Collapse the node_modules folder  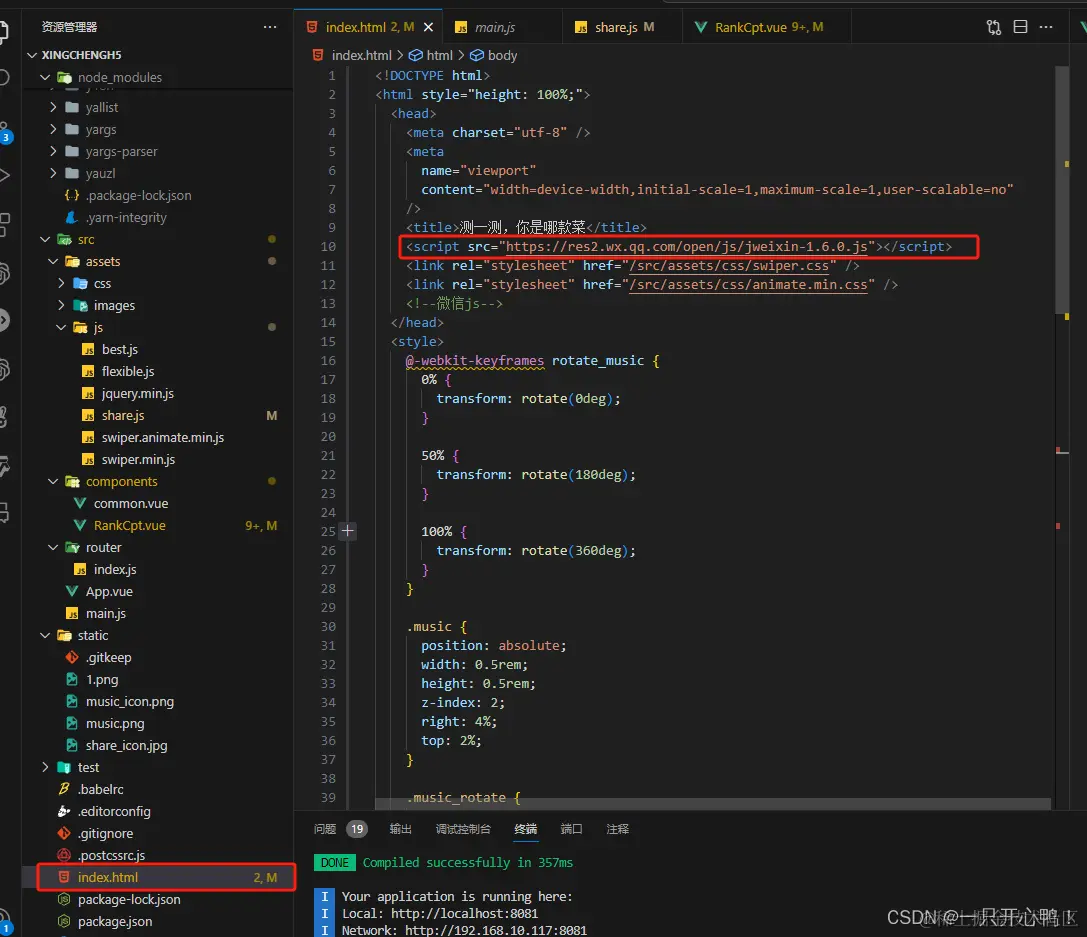click(45, 77)
